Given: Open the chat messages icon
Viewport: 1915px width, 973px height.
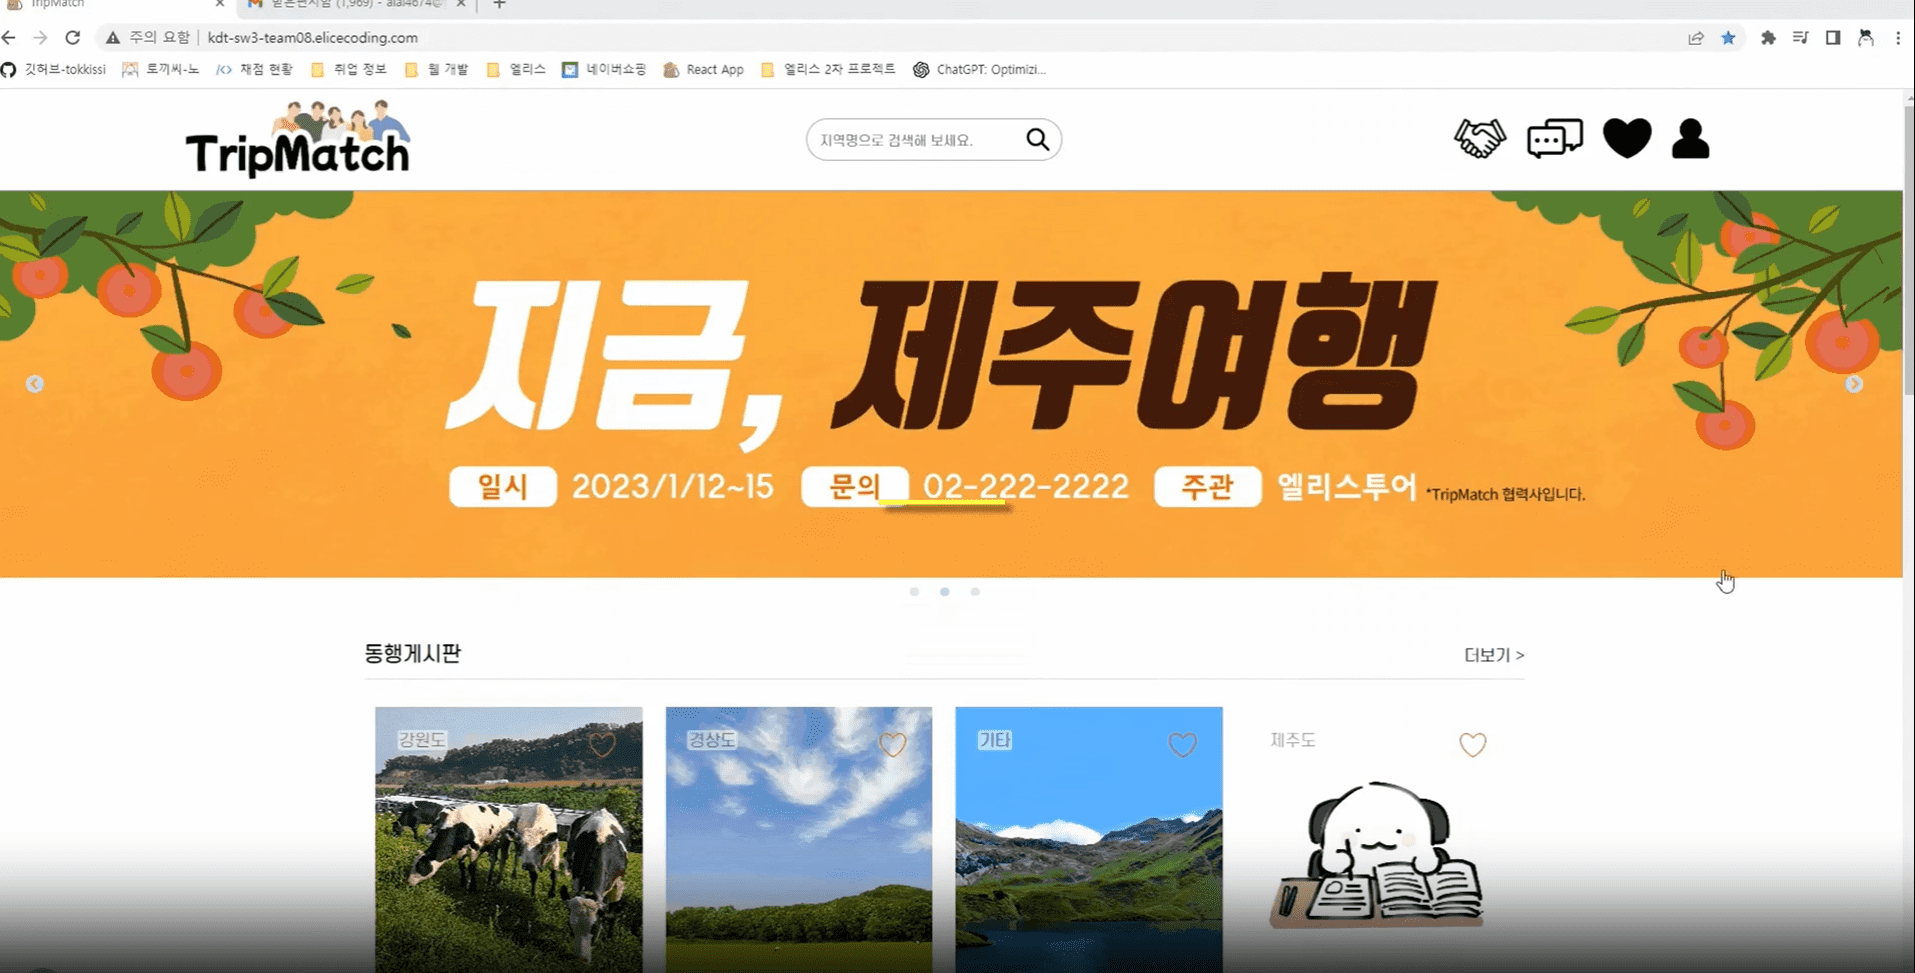Looking at the screenshot, I should (x=1554, y=139).
